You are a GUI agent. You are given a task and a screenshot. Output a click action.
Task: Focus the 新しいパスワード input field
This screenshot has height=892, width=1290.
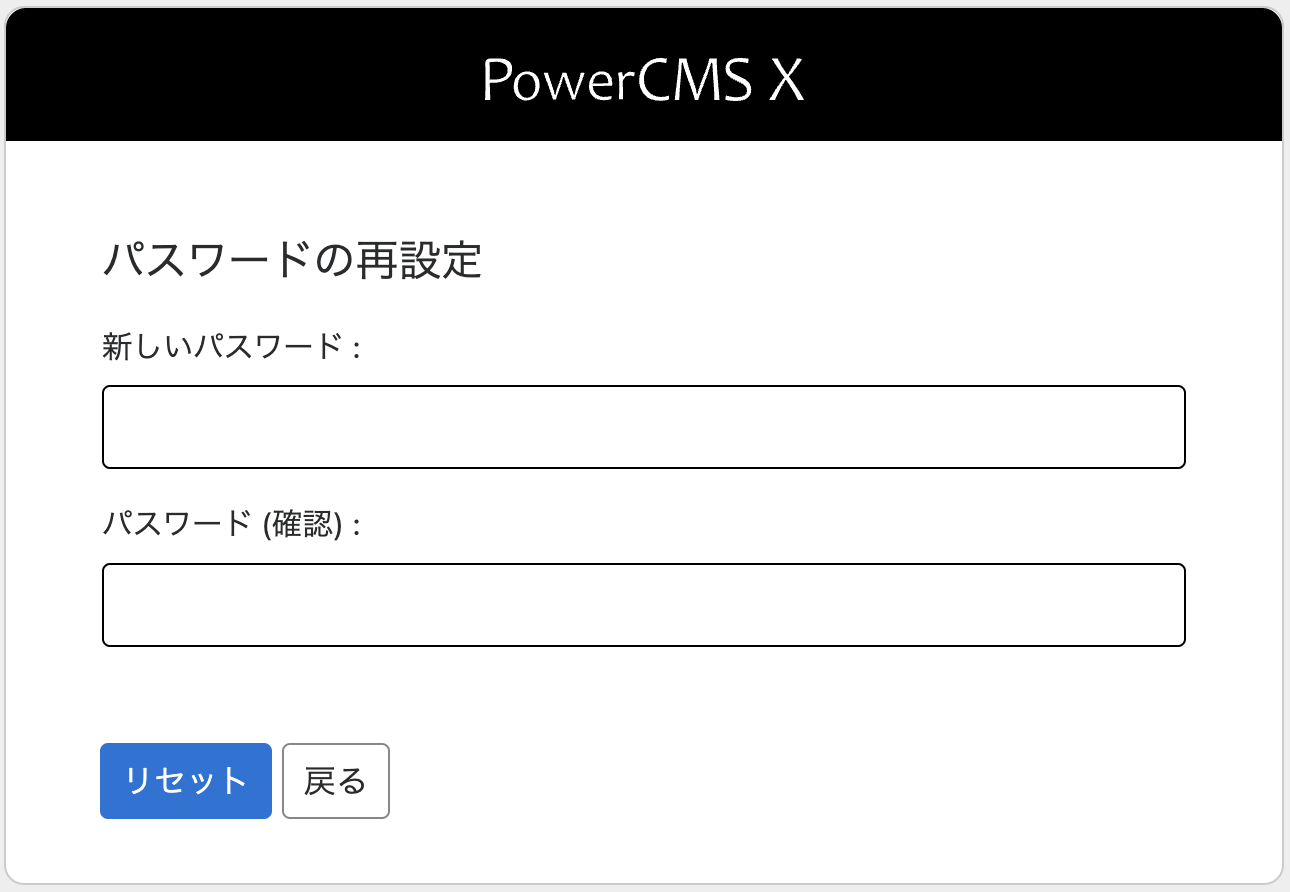coord(644,427)
